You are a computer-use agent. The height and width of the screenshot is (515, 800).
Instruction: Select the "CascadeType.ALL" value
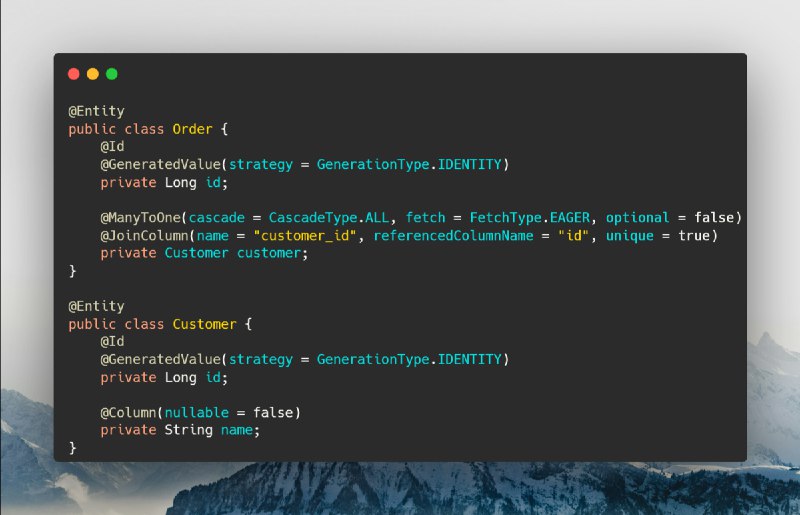tap(329, 218)
